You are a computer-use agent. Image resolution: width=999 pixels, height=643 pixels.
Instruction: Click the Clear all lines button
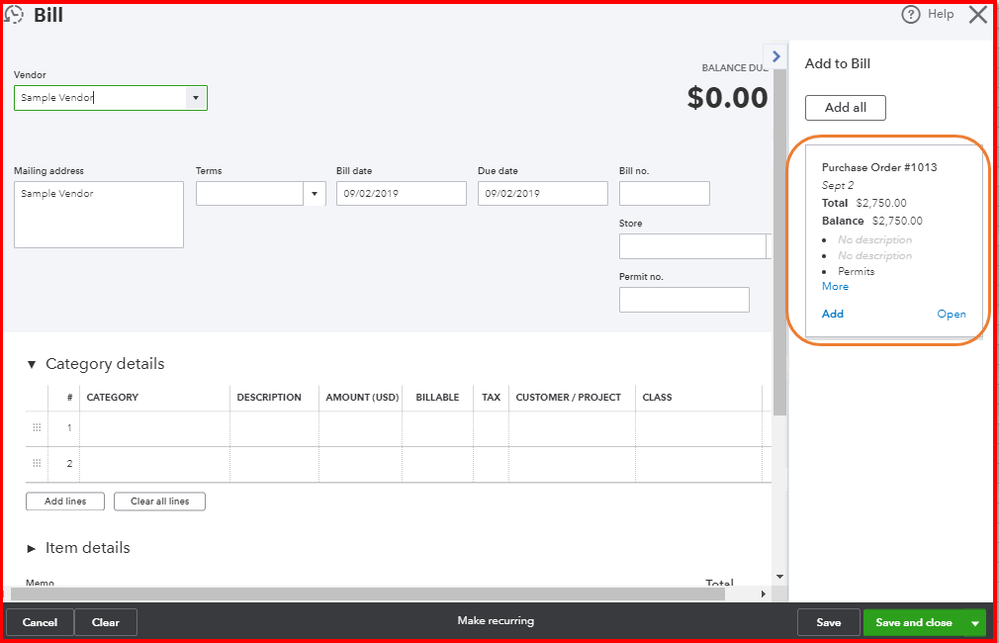pyautogui.click(x=160, y=502)
